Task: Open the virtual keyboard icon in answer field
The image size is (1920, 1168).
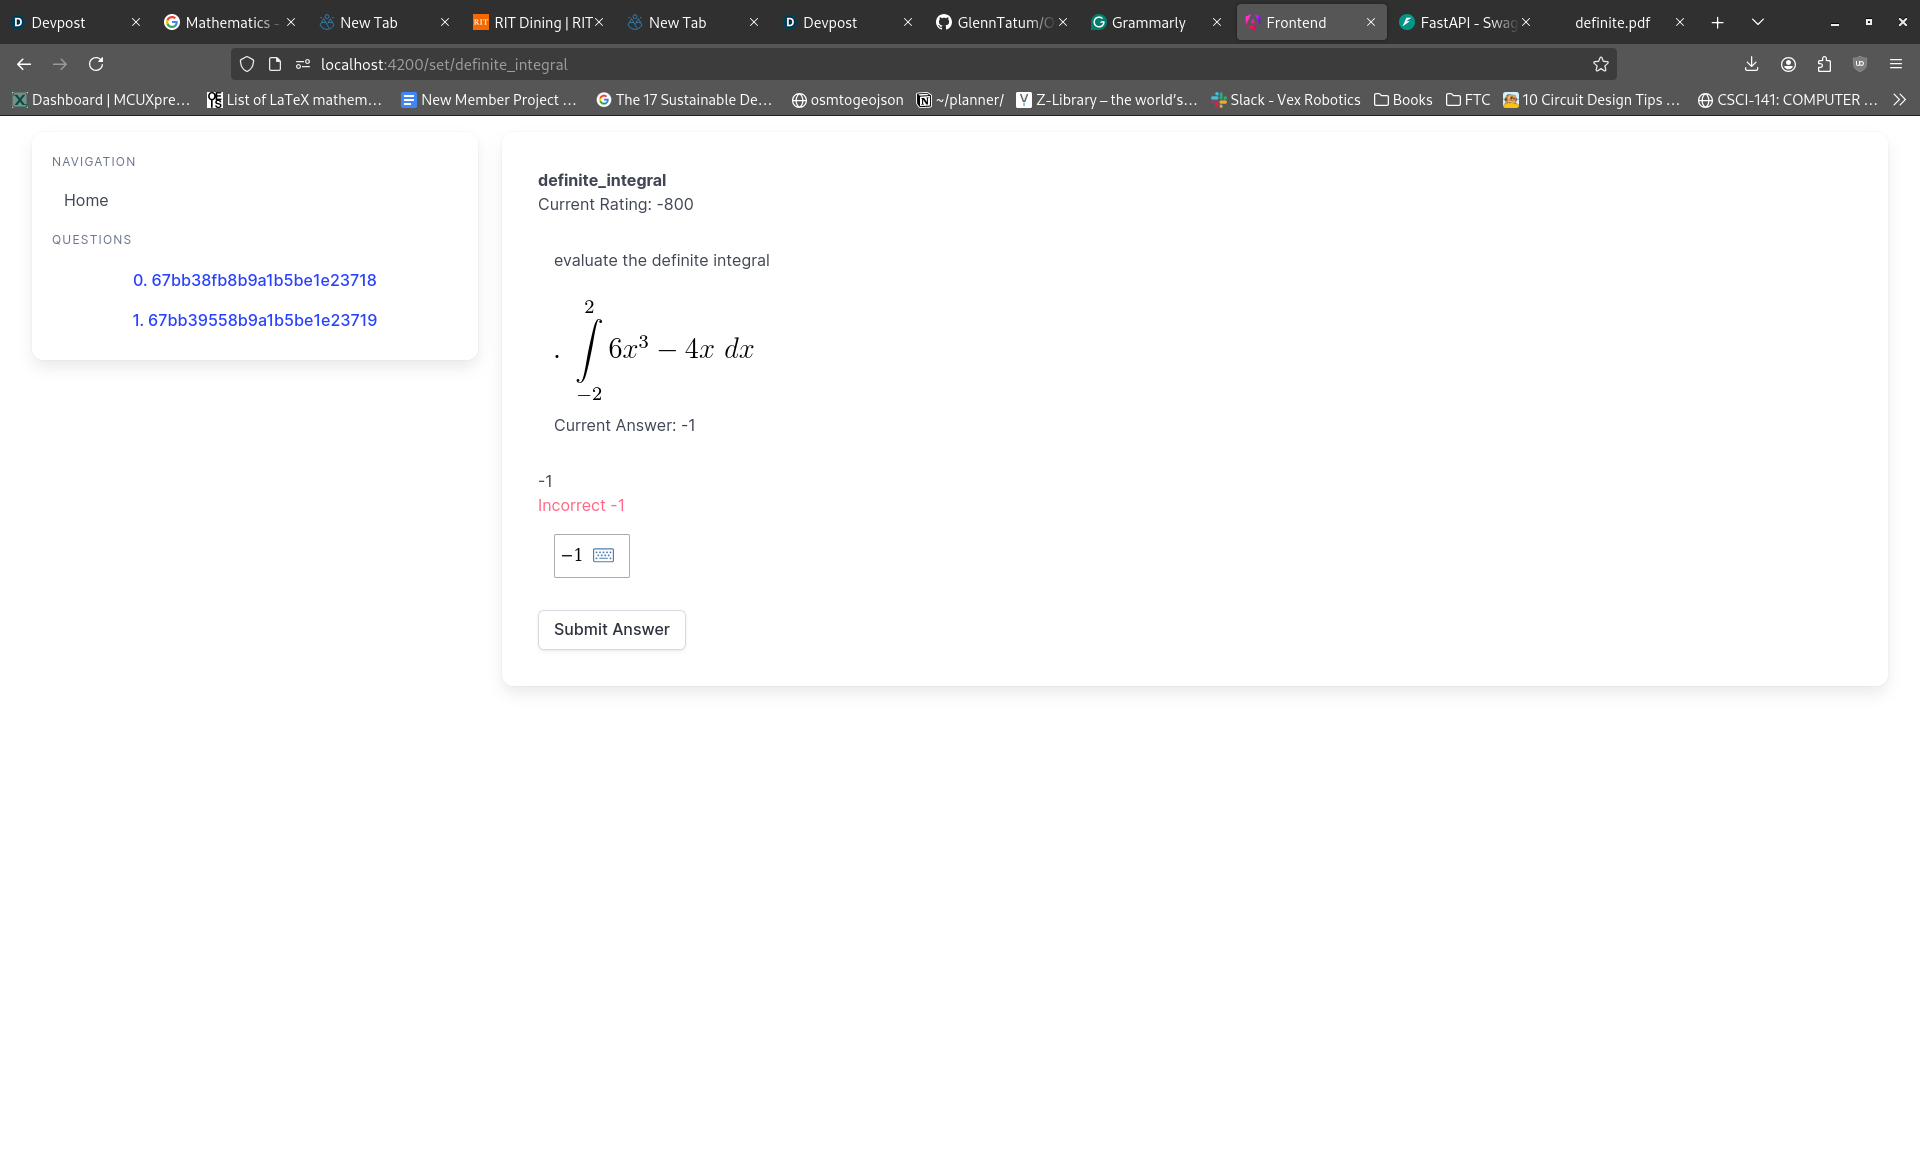Action: pyautogui.click(x=603, y=555)
